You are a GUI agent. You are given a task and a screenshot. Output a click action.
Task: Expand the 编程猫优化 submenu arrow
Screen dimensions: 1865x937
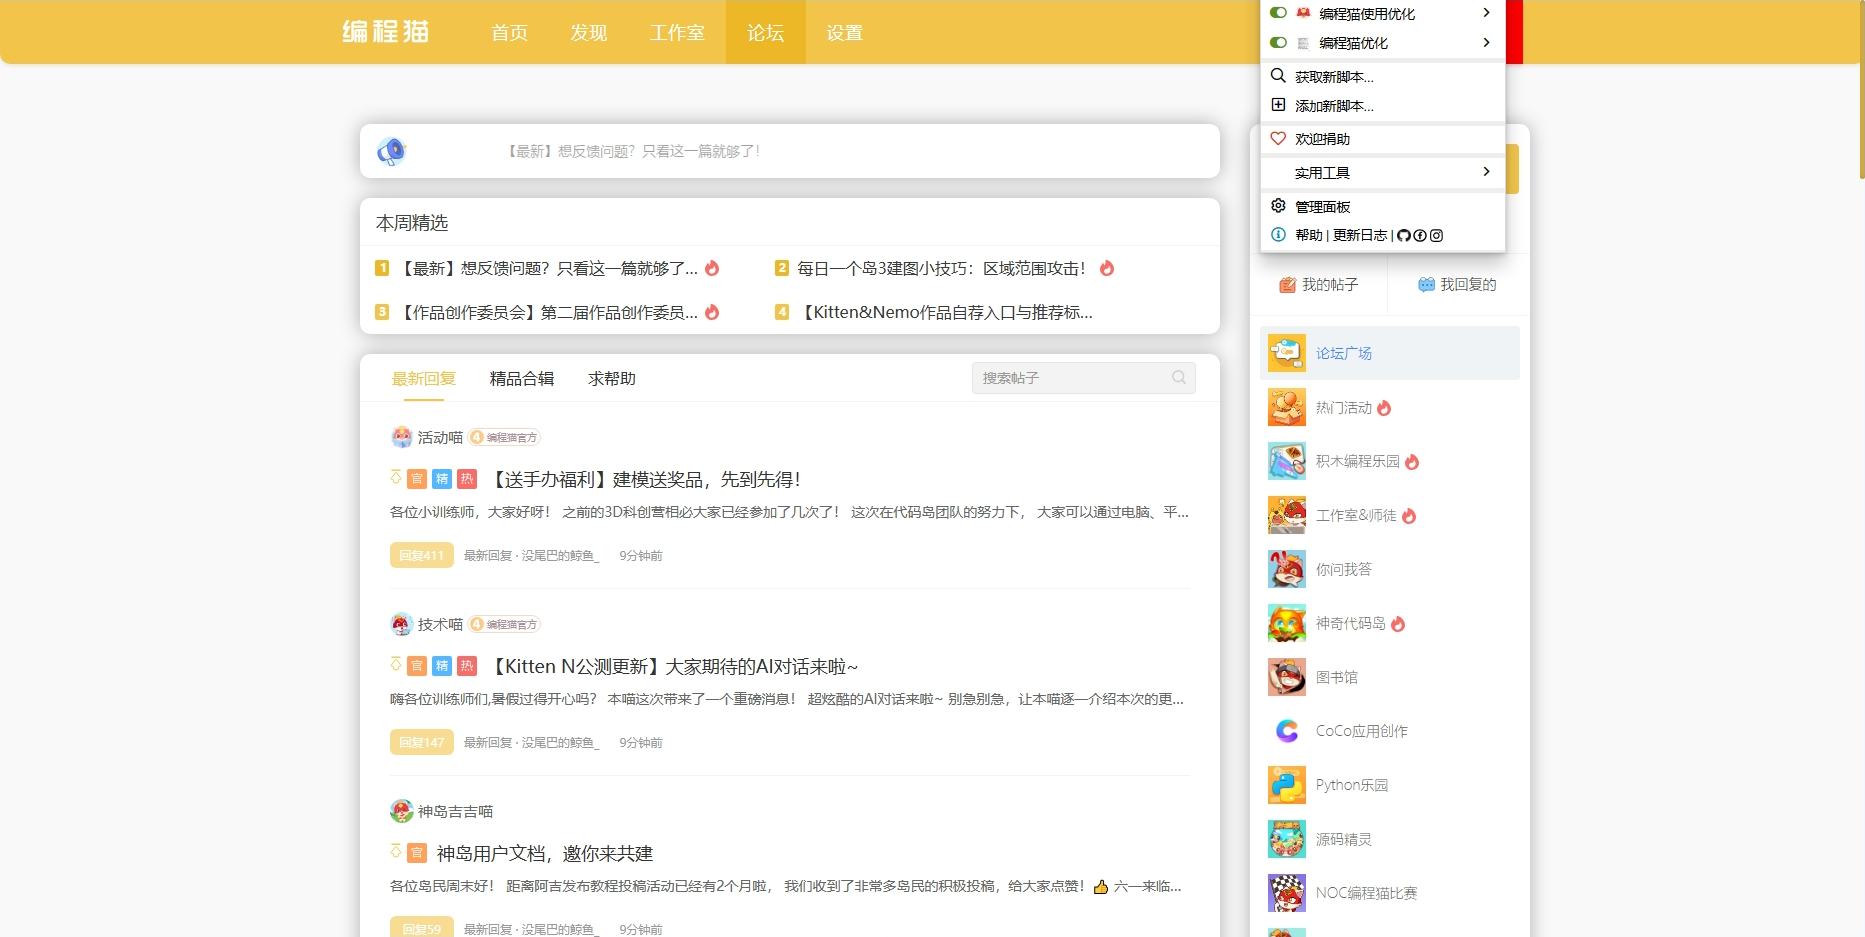[1486, 42]
